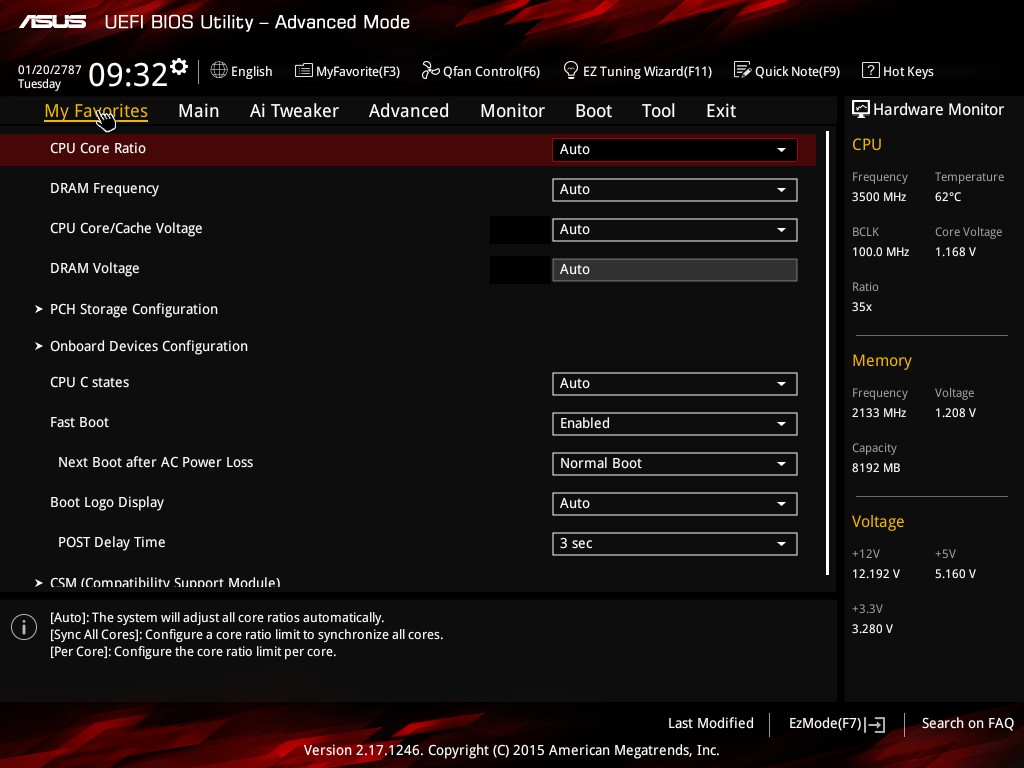Image resolution: width=1024 pixels, height=768 pixels.
Task: Select the POST Delay Time label
Action: pos(112,543)
